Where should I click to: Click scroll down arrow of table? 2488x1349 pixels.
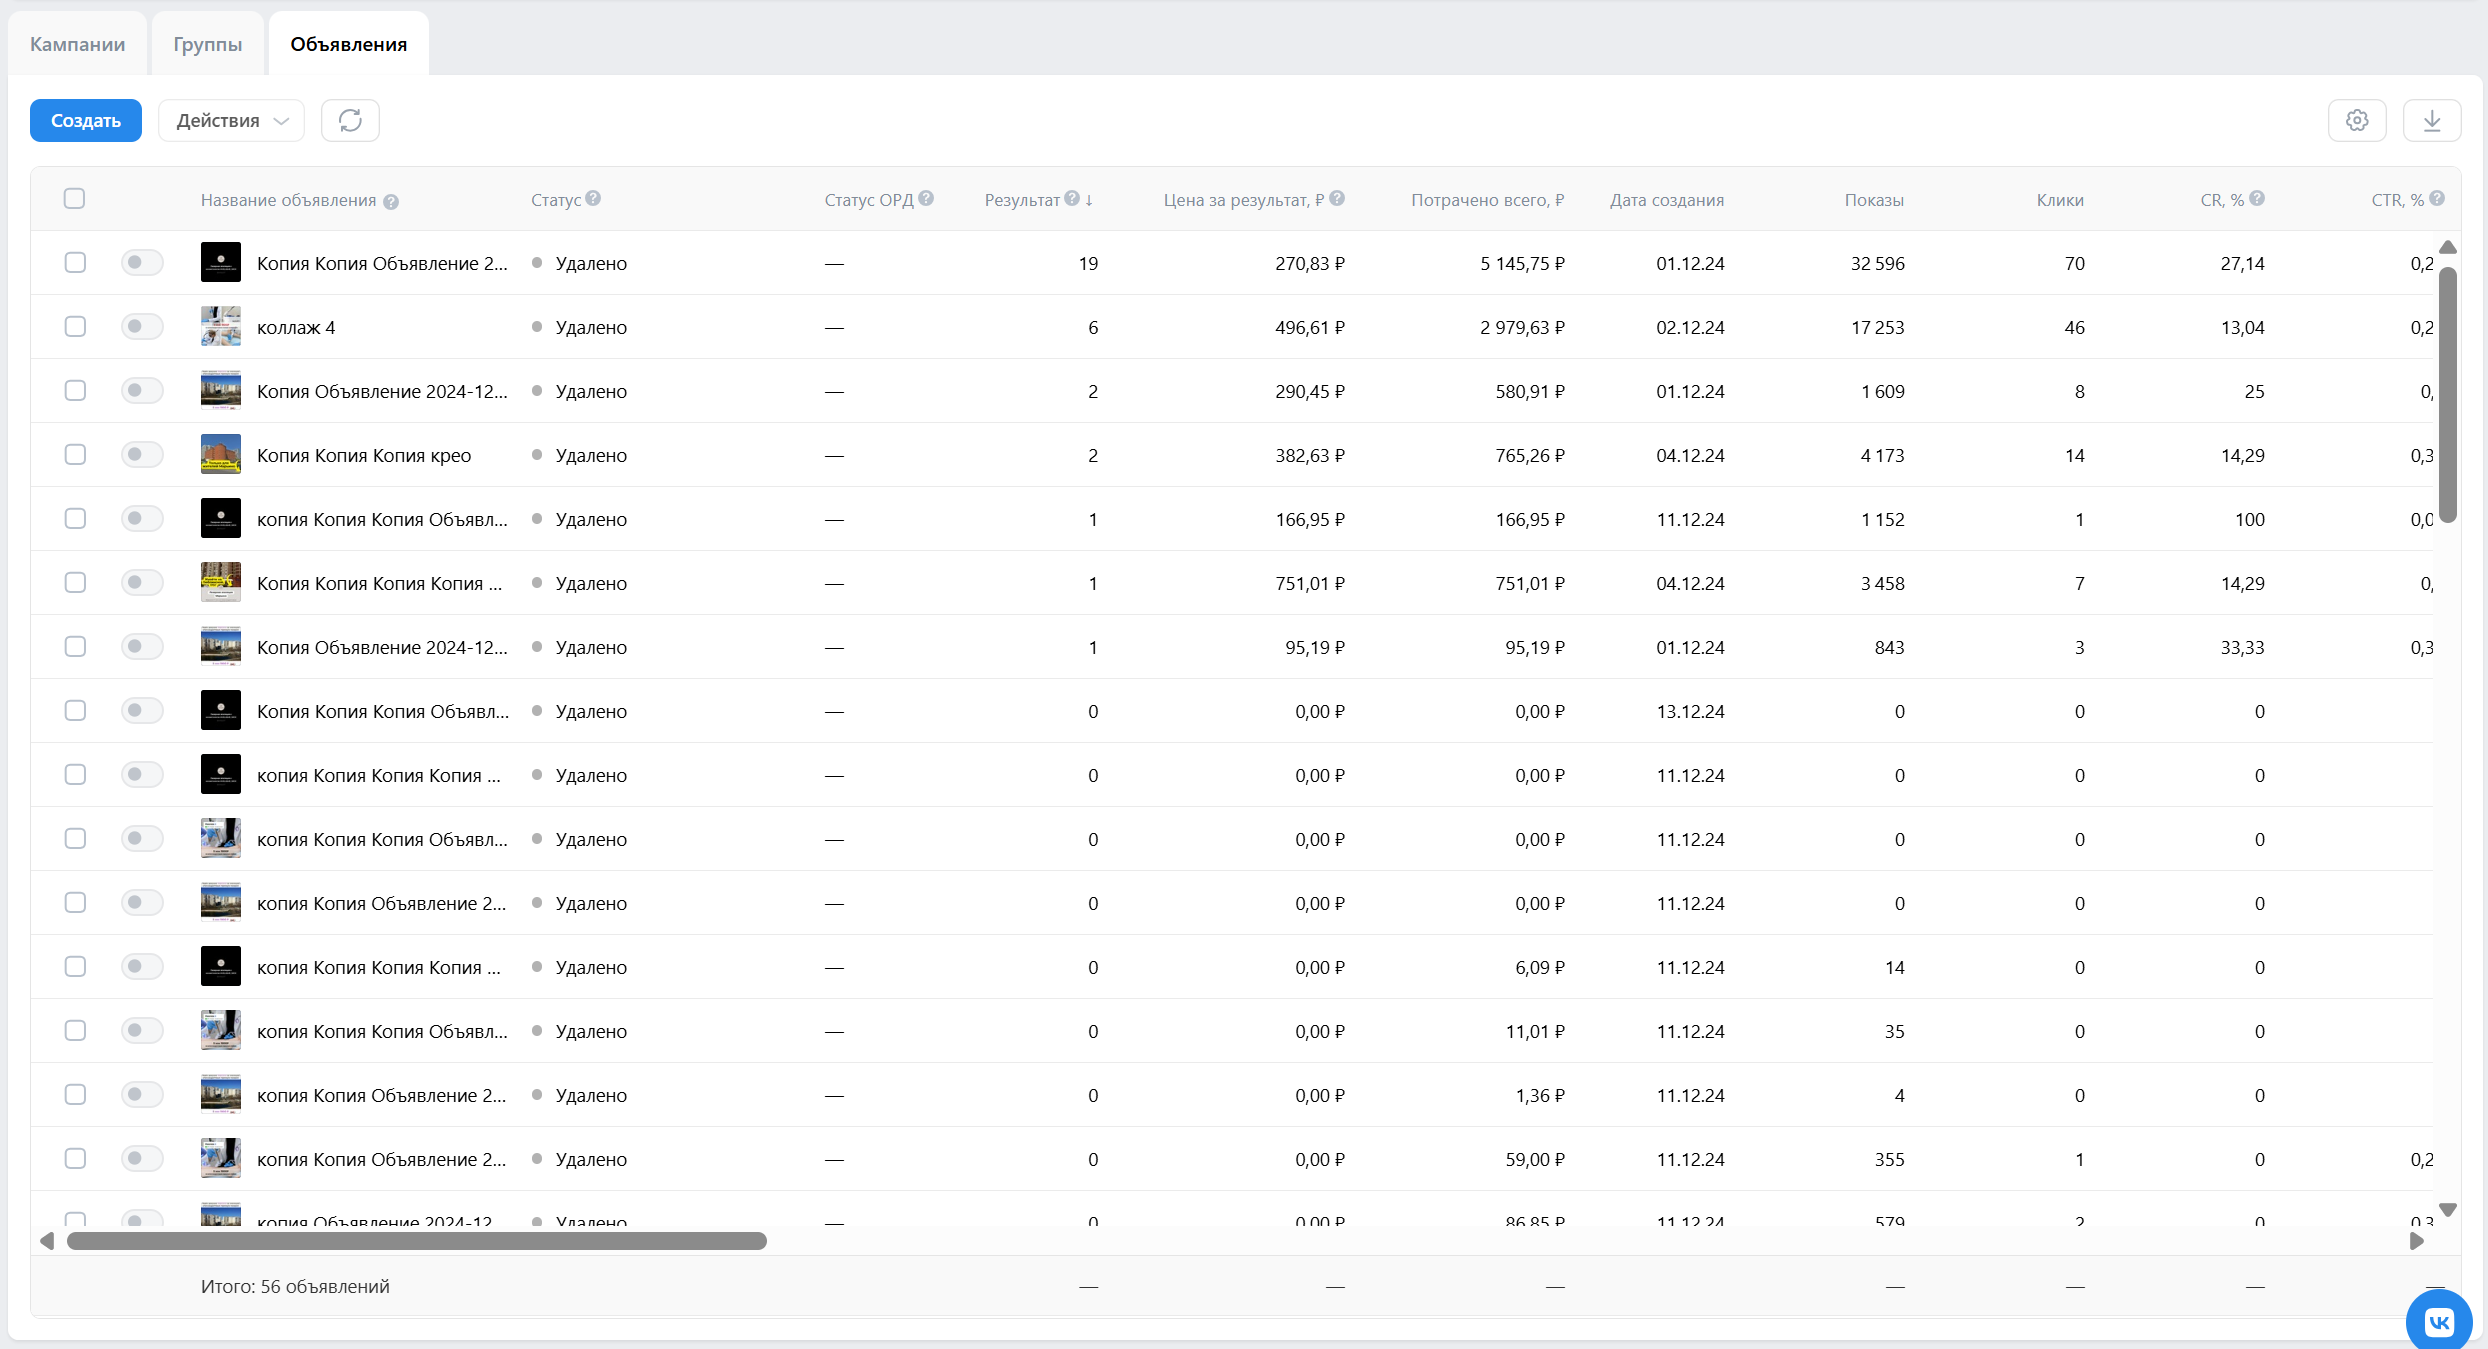[x=2448, y=1210]
